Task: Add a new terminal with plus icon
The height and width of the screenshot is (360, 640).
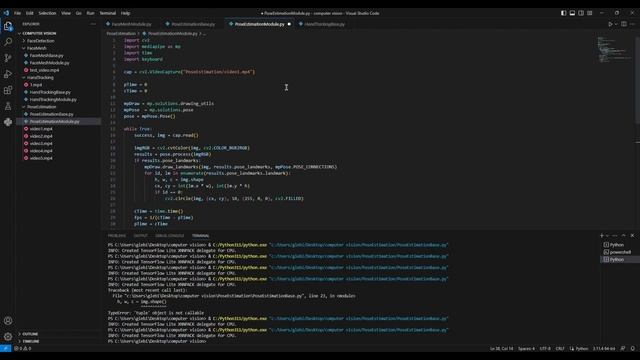Action: pyautogui.click(x=602, y=236)
